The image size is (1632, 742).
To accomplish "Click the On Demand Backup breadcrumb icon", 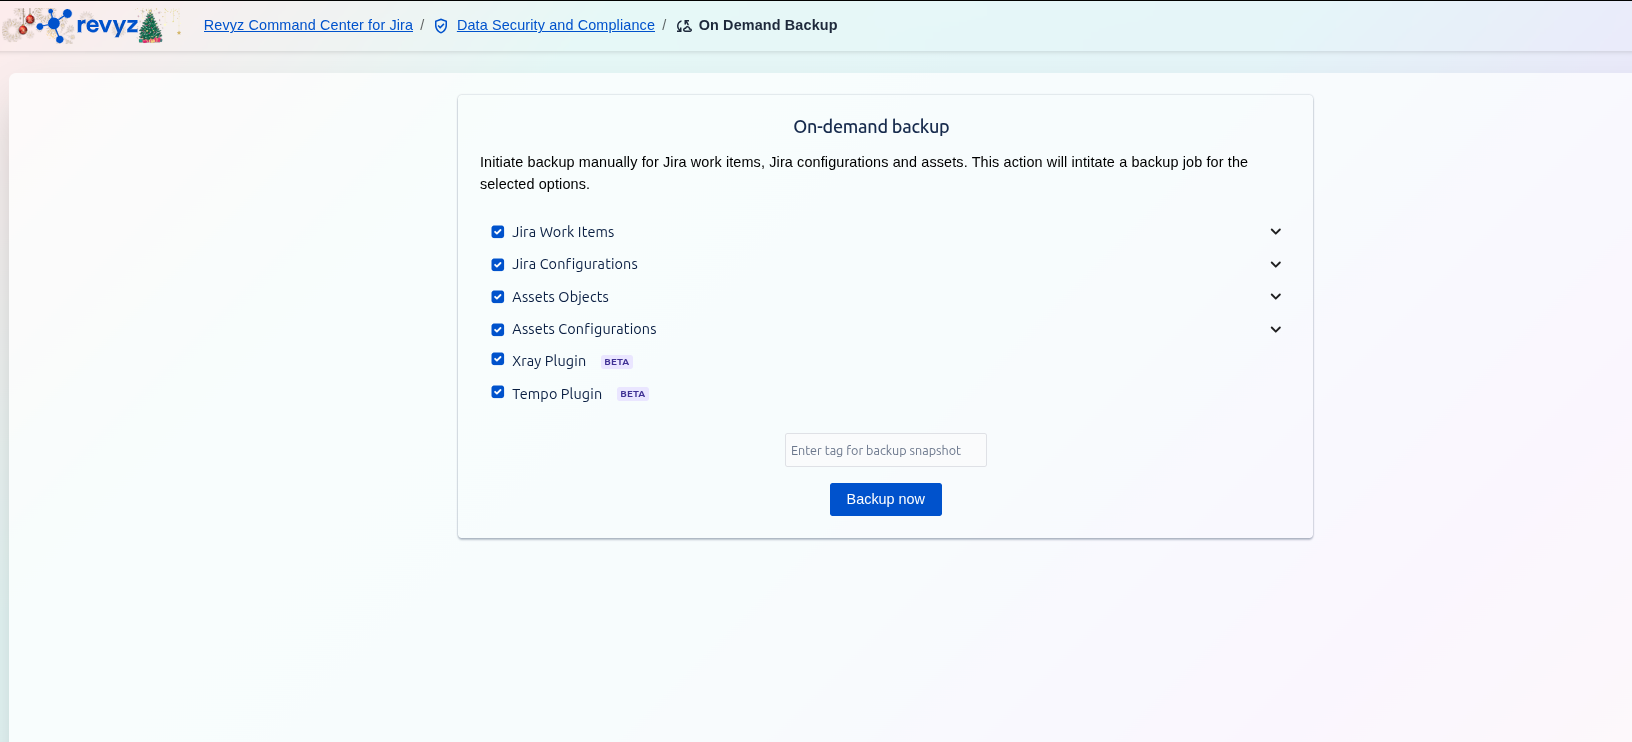I will 684,26.
